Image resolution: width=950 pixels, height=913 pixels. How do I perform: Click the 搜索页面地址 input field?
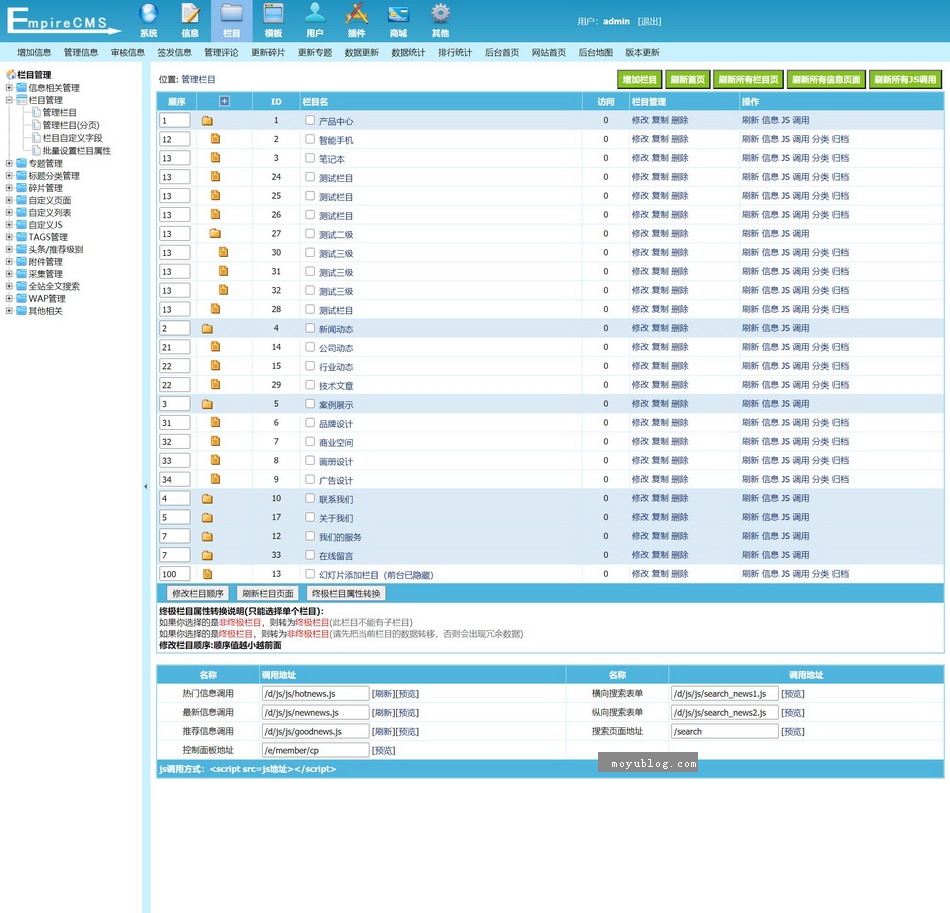point(725,731)
